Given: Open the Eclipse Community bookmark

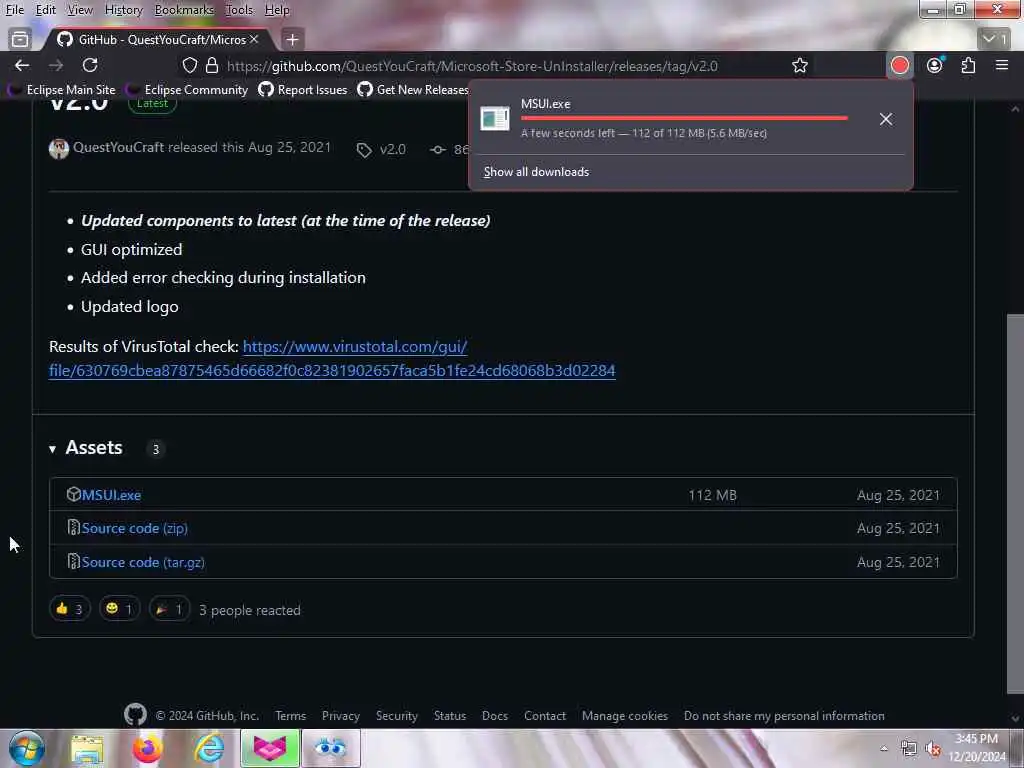Looking at the screenshot, I should pos(187,90).
